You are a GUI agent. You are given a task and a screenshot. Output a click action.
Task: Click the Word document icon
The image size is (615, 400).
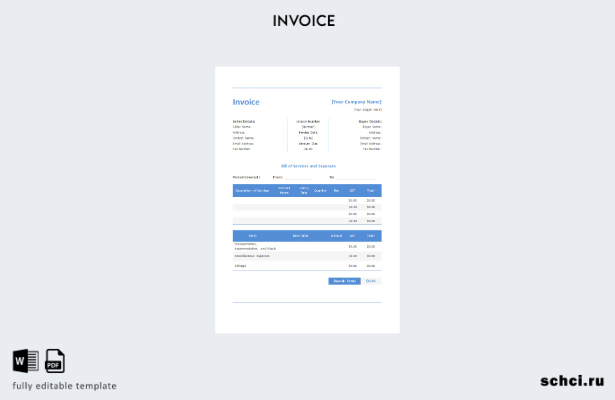click(x=26, y=360)
